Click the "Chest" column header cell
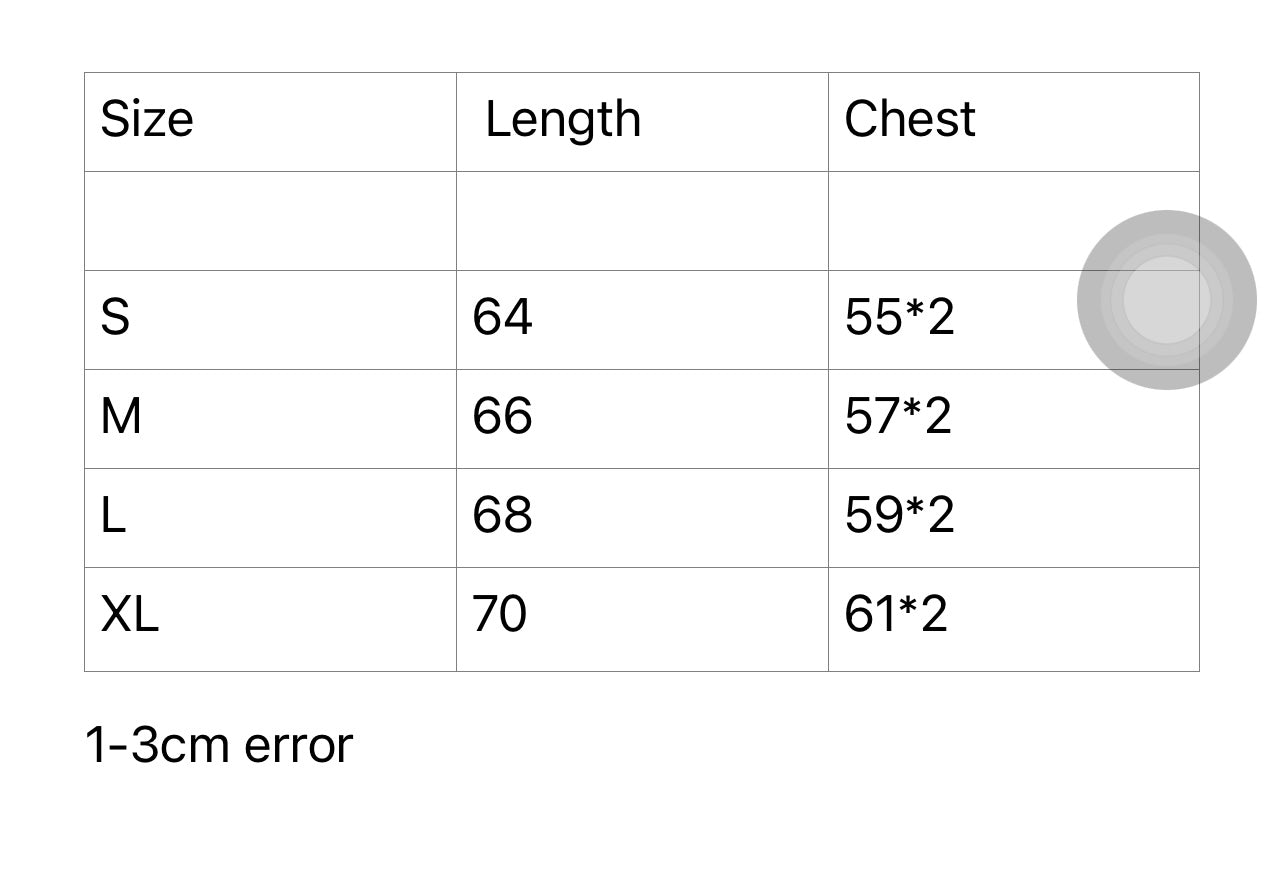Image resolution: width=1284 pixels, height=875 pixels. (x=910, y=120)
